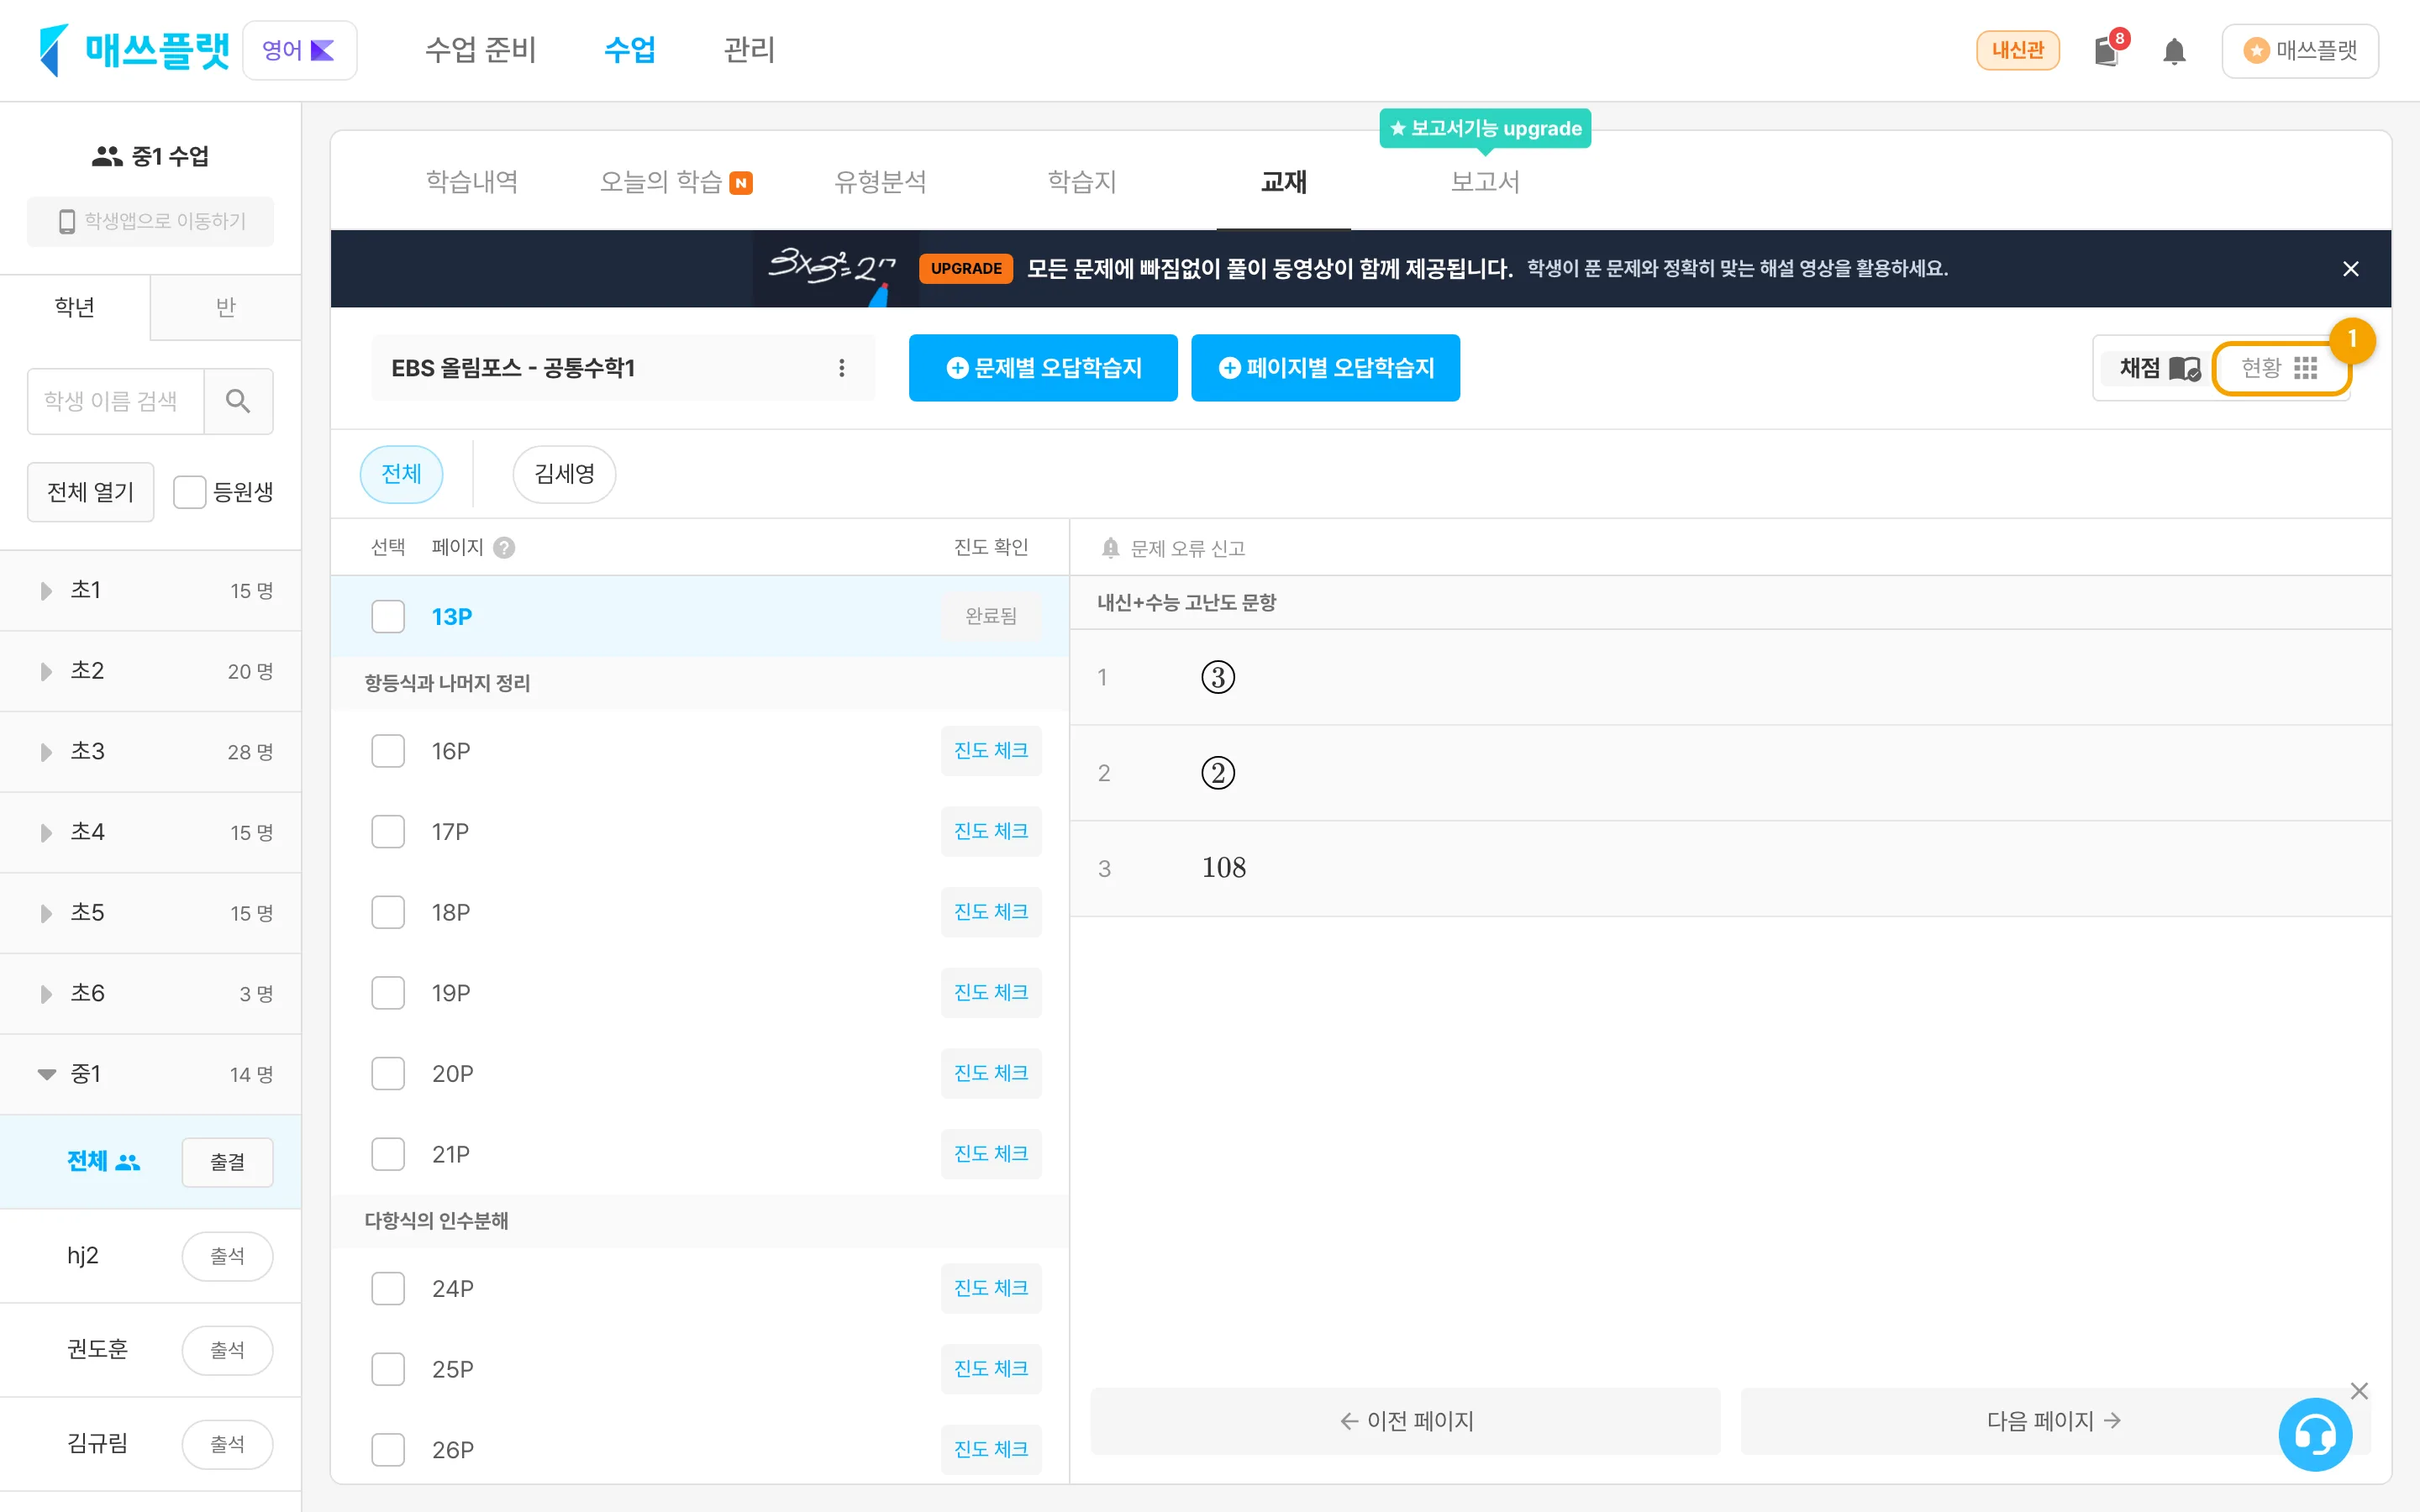Close the UPGRADE video banner

pos(2351,269)
